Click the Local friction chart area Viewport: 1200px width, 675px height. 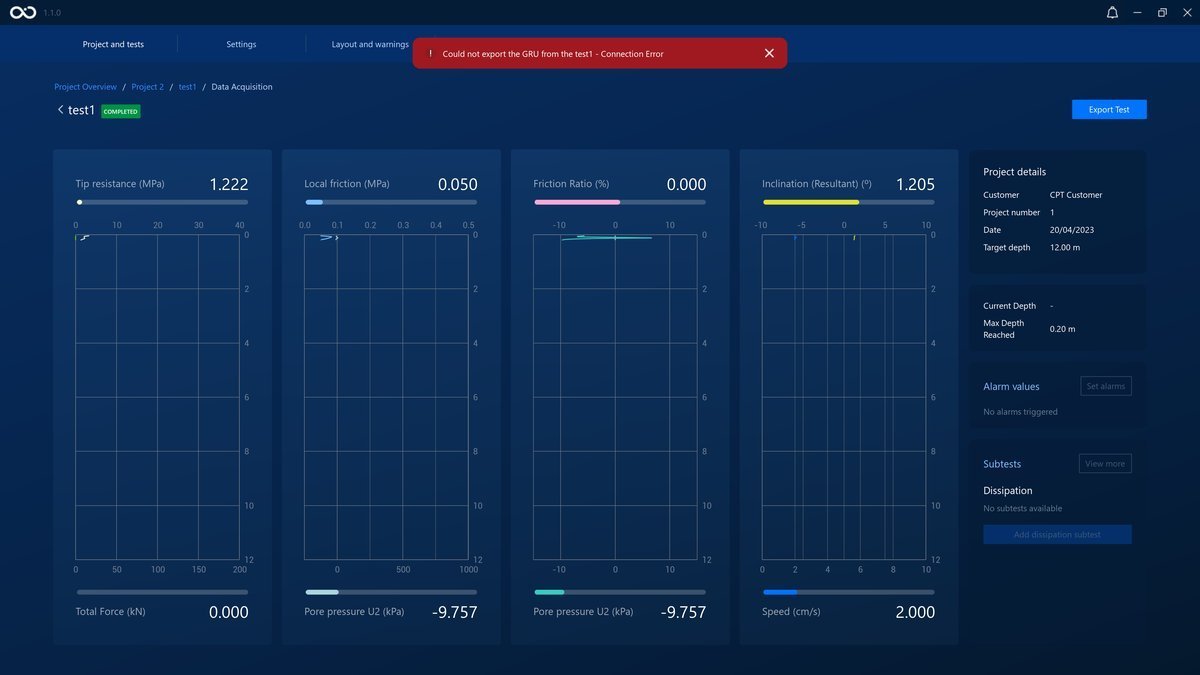387,397
